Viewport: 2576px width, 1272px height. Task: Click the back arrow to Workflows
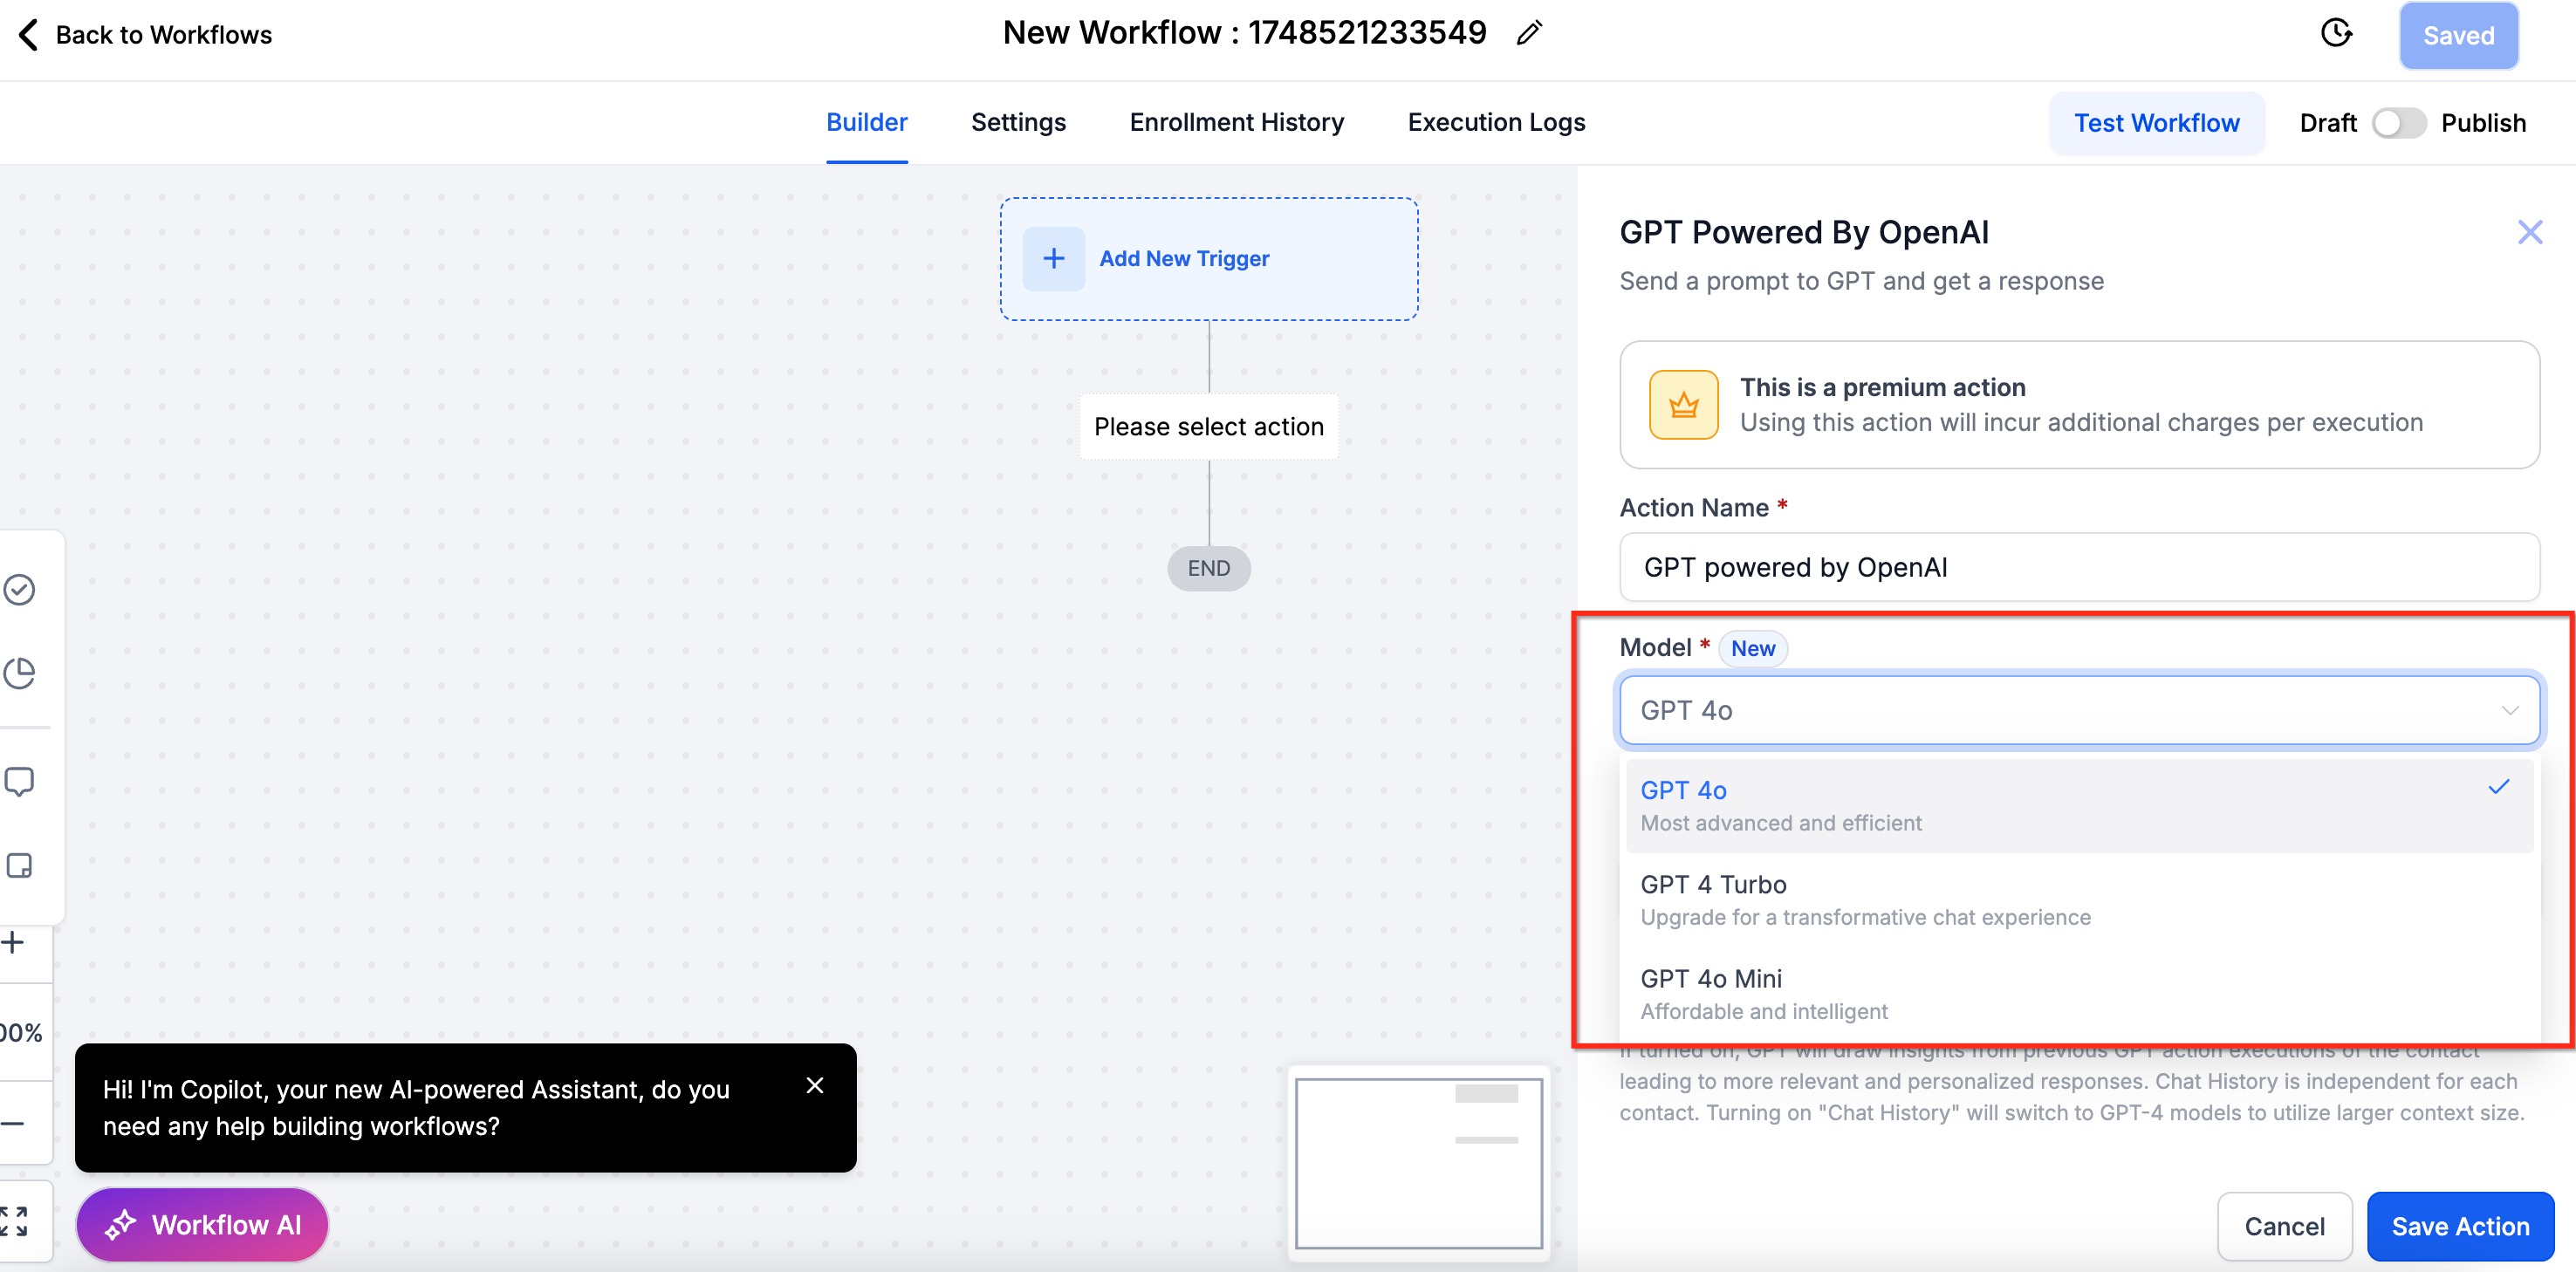29,34
